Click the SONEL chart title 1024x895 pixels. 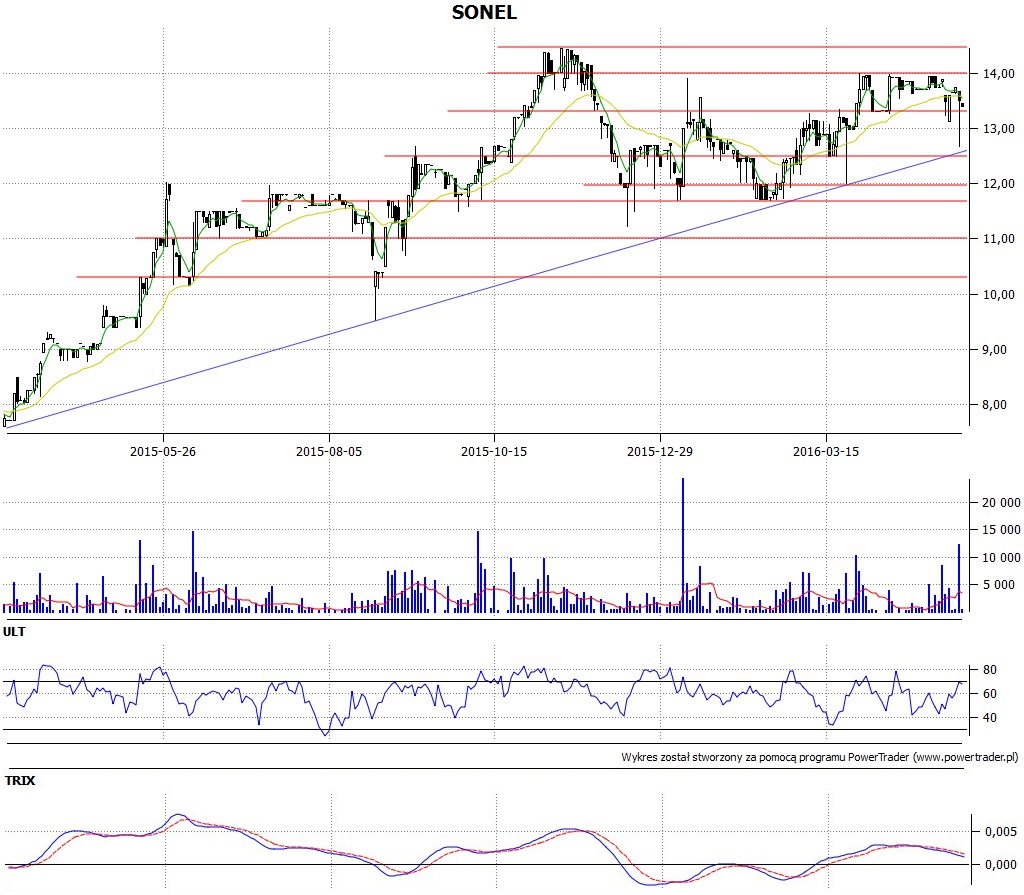click(484, 12)
